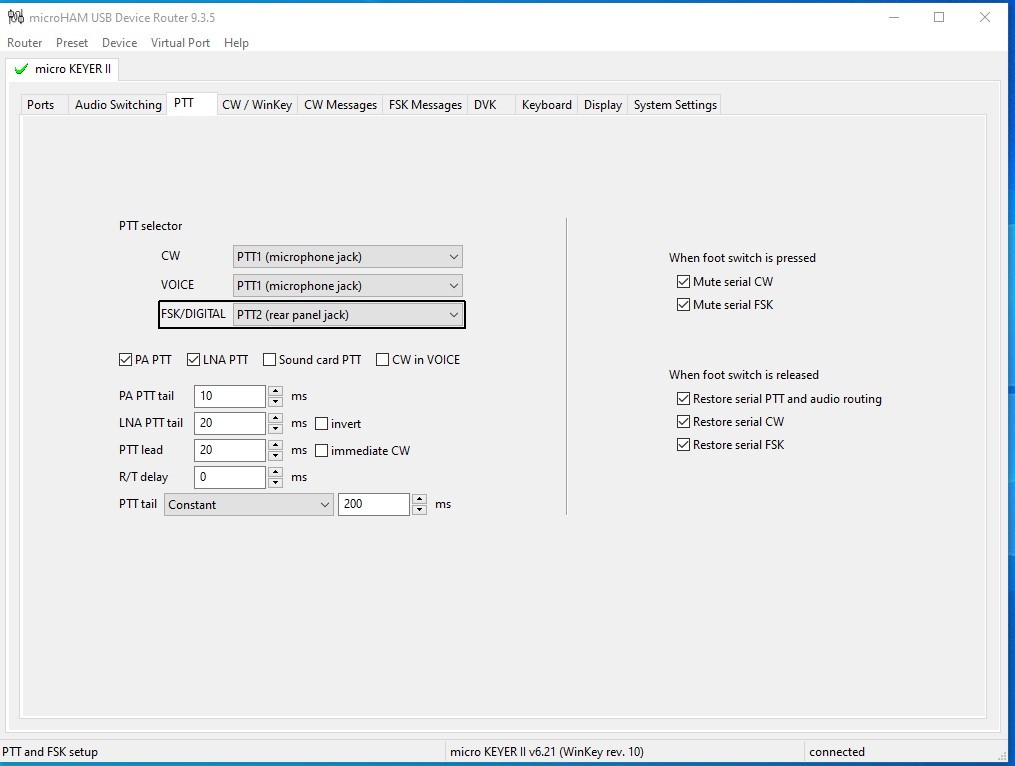Click the PTT lead value field
The image size is (1015, 766).
pos(230,450)
